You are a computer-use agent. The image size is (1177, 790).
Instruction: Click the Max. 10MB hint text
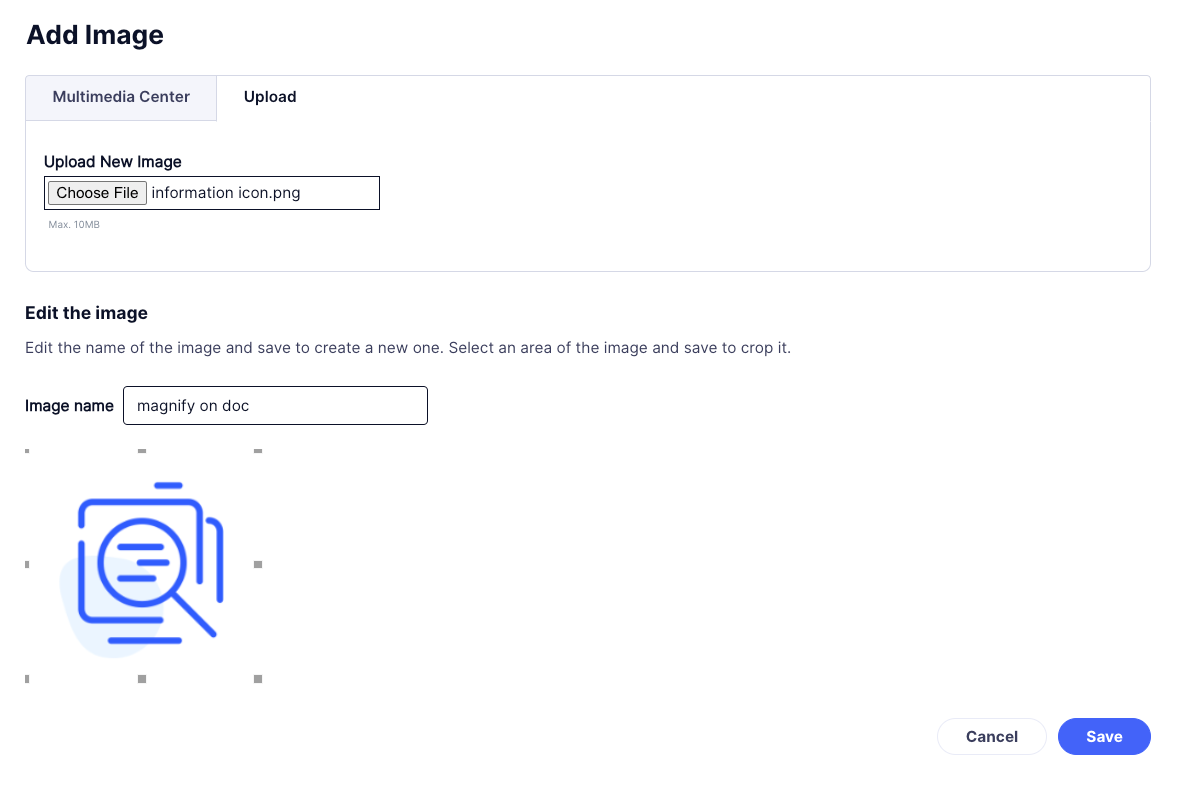tap(74, 225)
